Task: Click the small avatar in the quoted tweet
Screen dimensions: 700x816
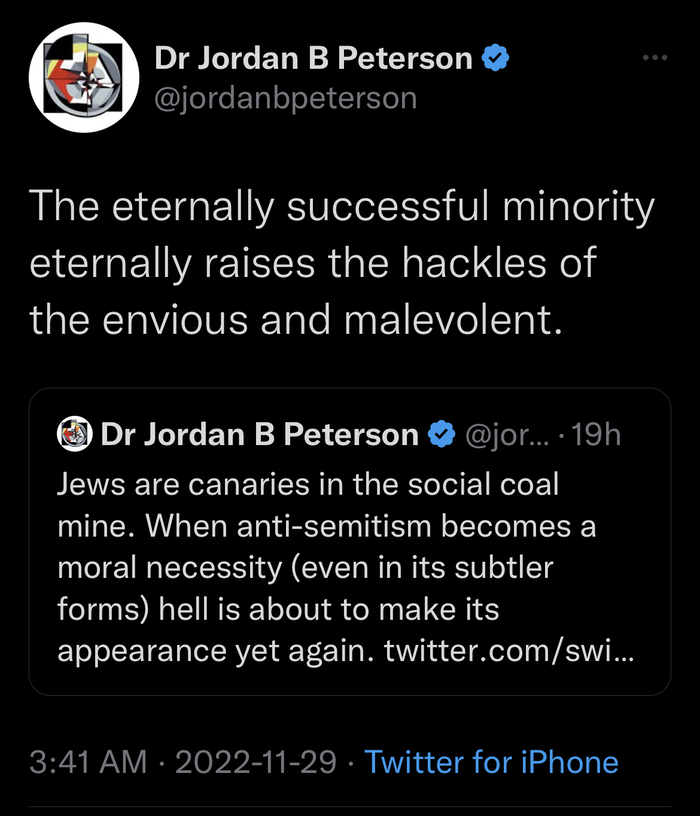Action: click(x=74, y=434)
